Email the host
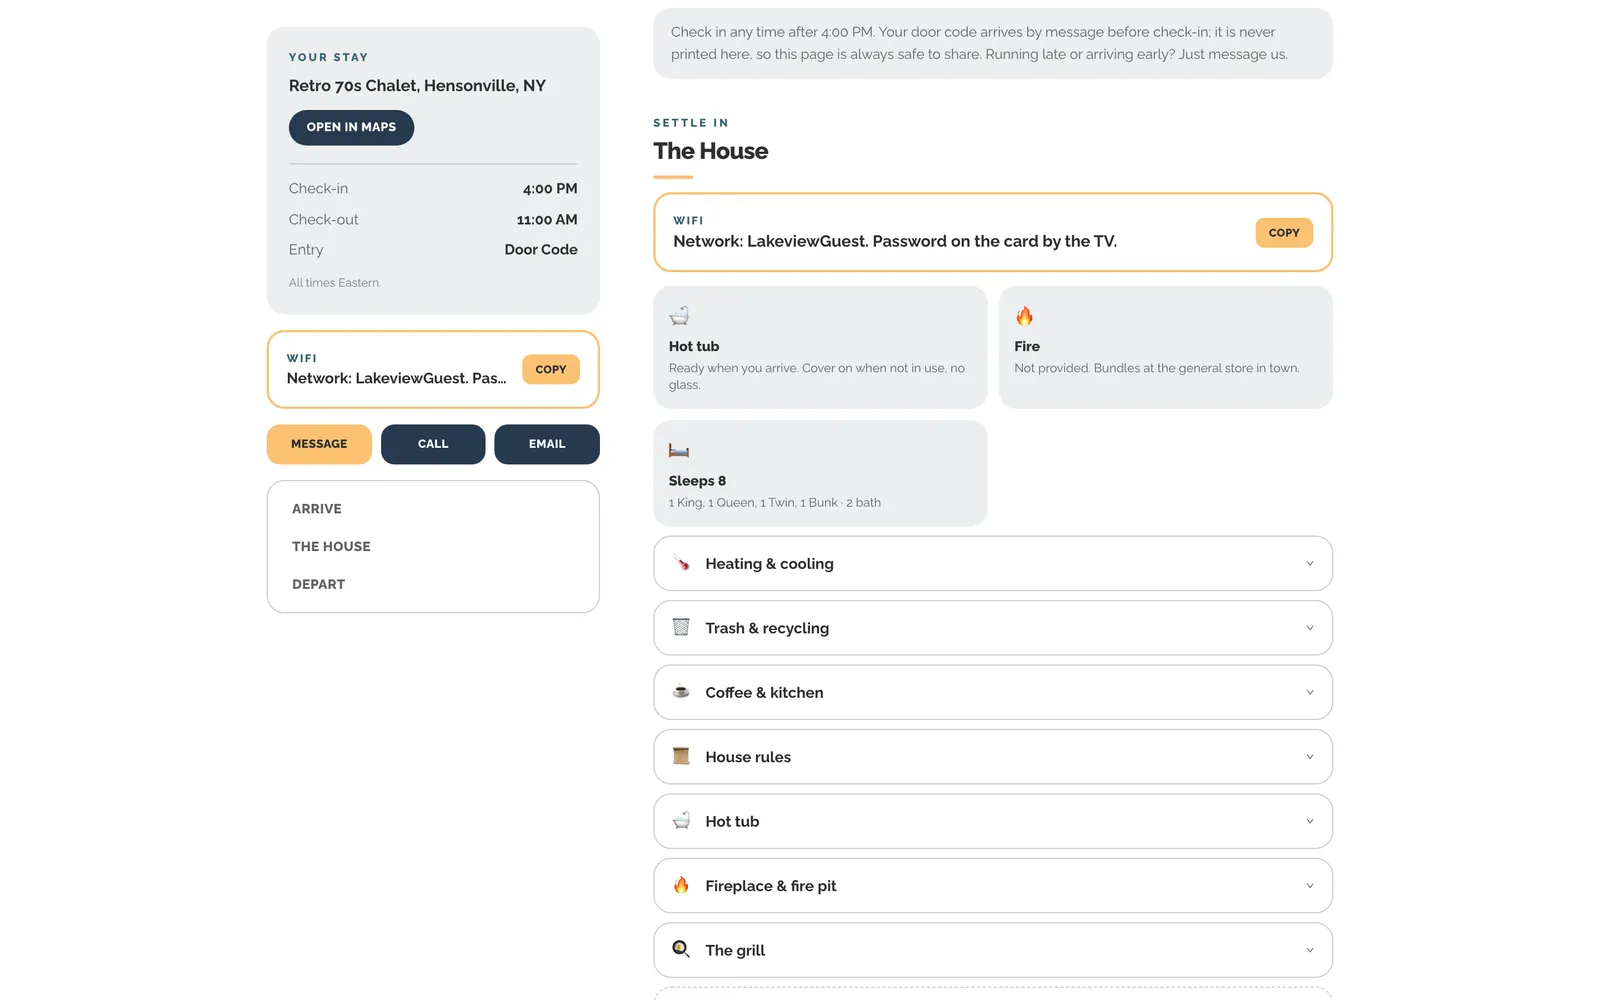Screen dimensions: 1600x1000 point(547,444)
